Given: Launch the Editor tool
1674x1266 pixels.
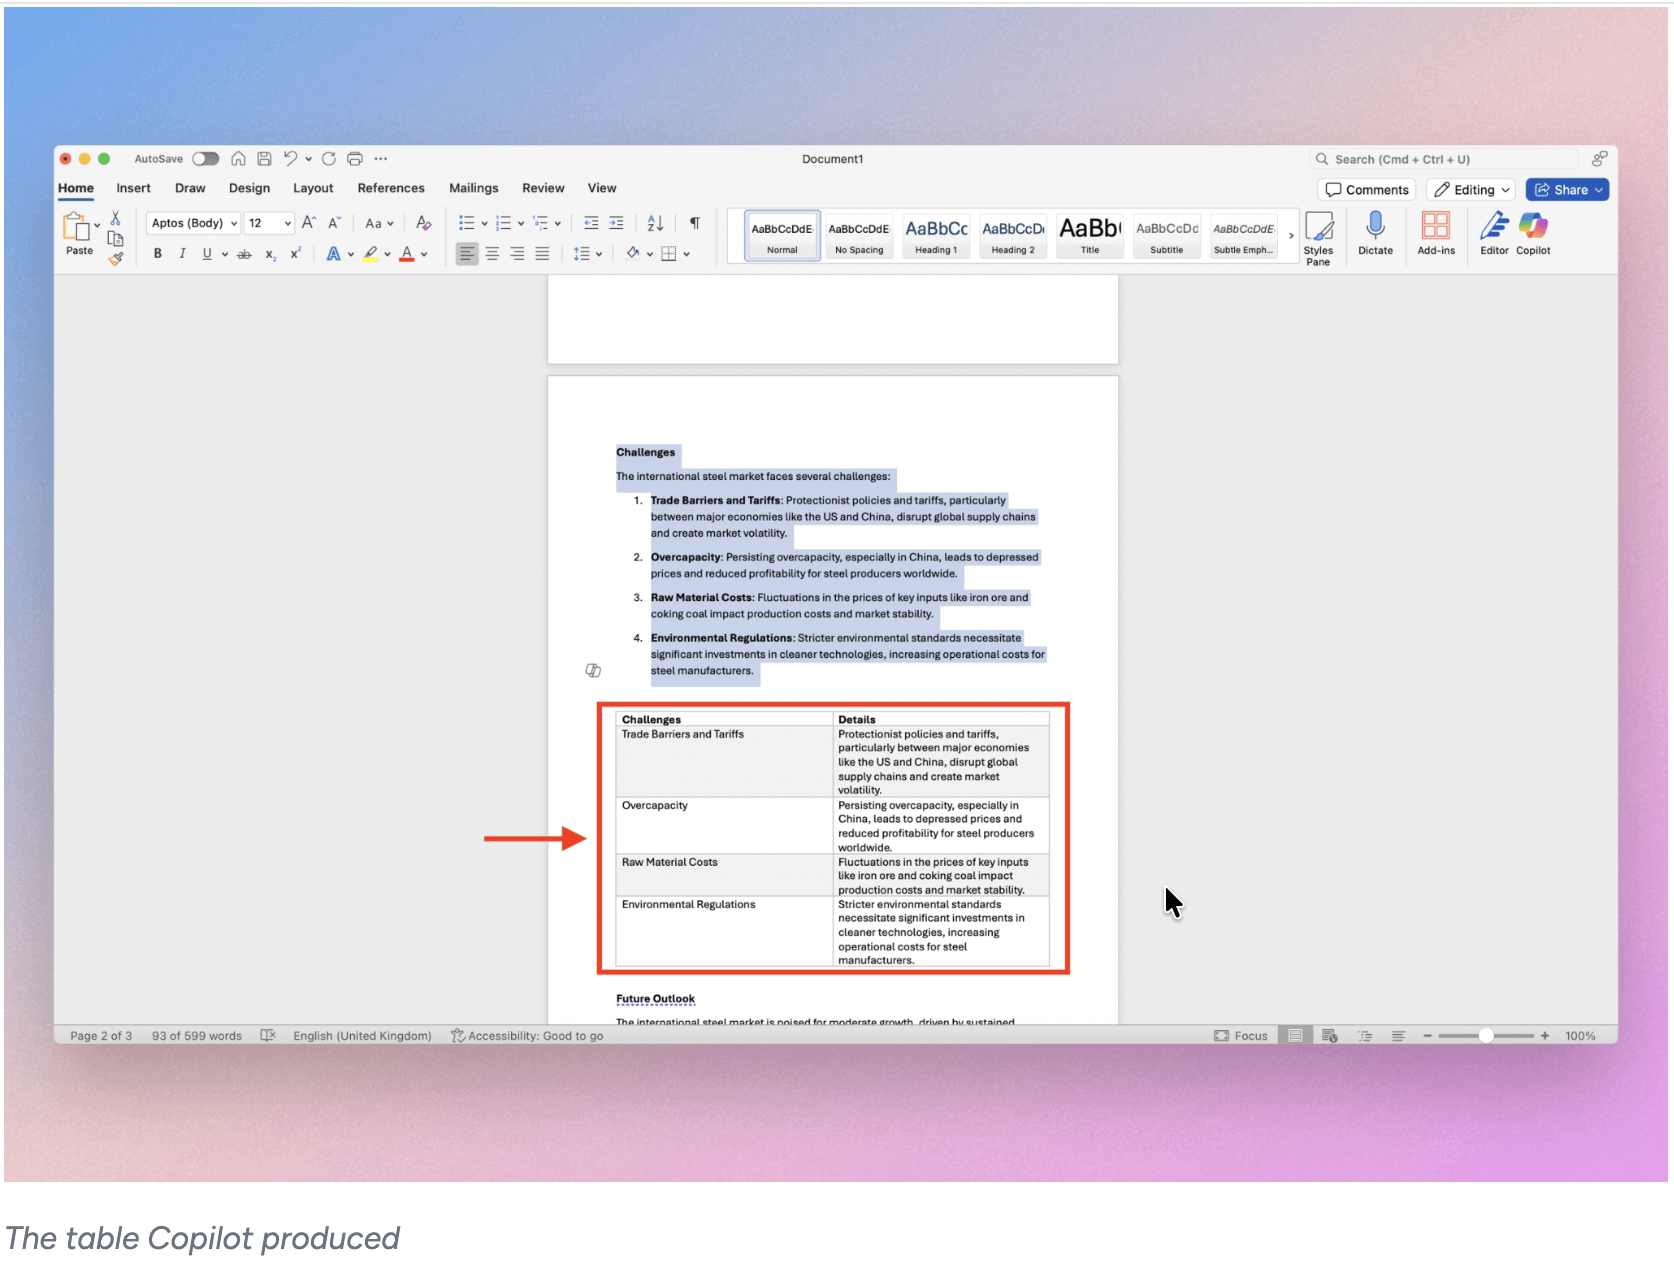Looking at the screenshot, I should [1493, 235].
